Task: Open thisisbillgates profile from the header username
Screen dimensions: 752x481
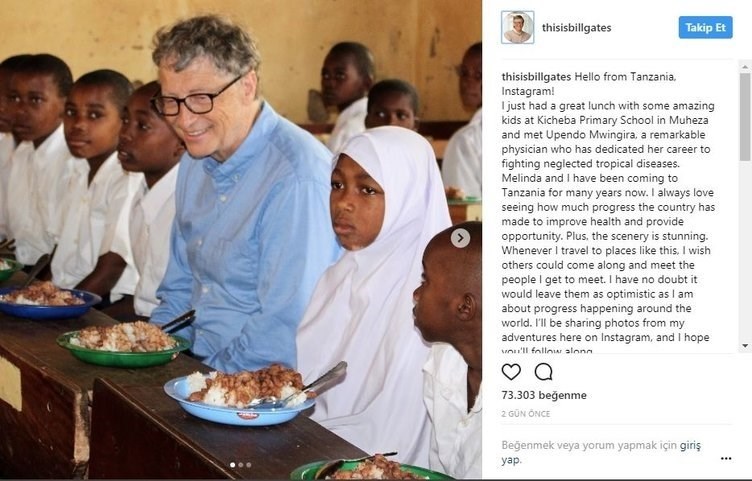Action: point(576,28)
